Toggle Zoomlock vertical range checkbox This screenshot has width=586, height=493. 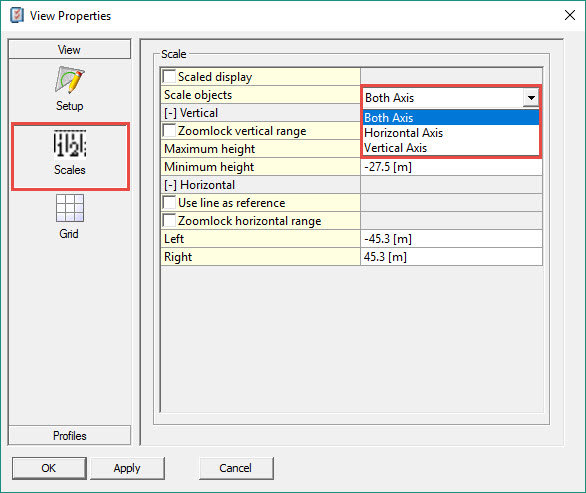coord(169,131)
